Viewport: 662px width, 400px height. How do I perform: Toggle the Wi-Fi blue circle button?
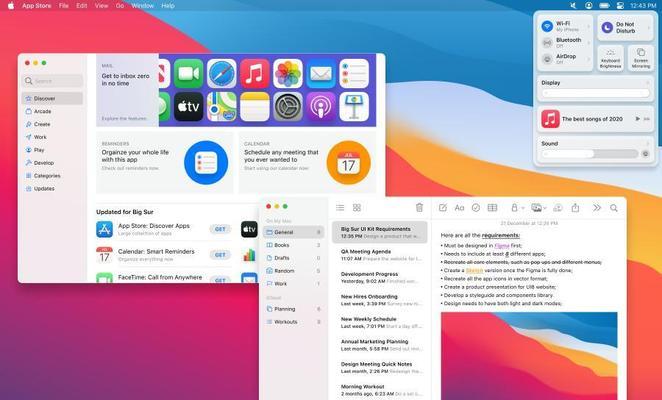[x=547, y=26]
